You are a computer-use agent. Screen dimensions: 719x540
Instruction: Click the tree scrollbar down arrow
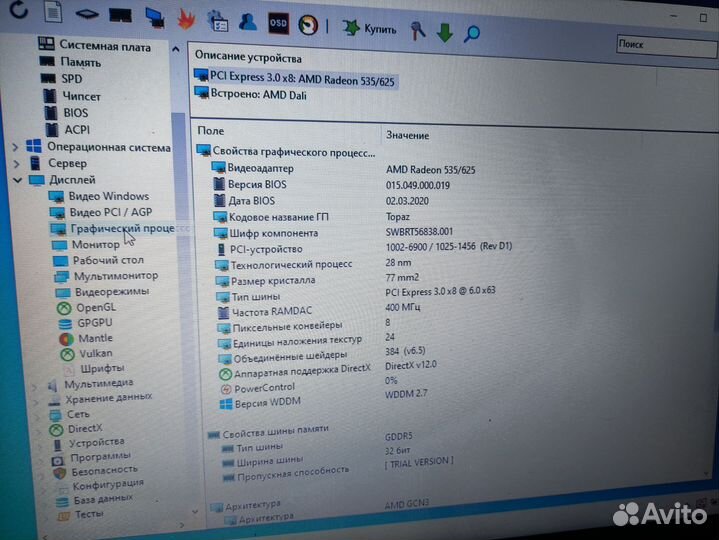(x=195, y=511)
